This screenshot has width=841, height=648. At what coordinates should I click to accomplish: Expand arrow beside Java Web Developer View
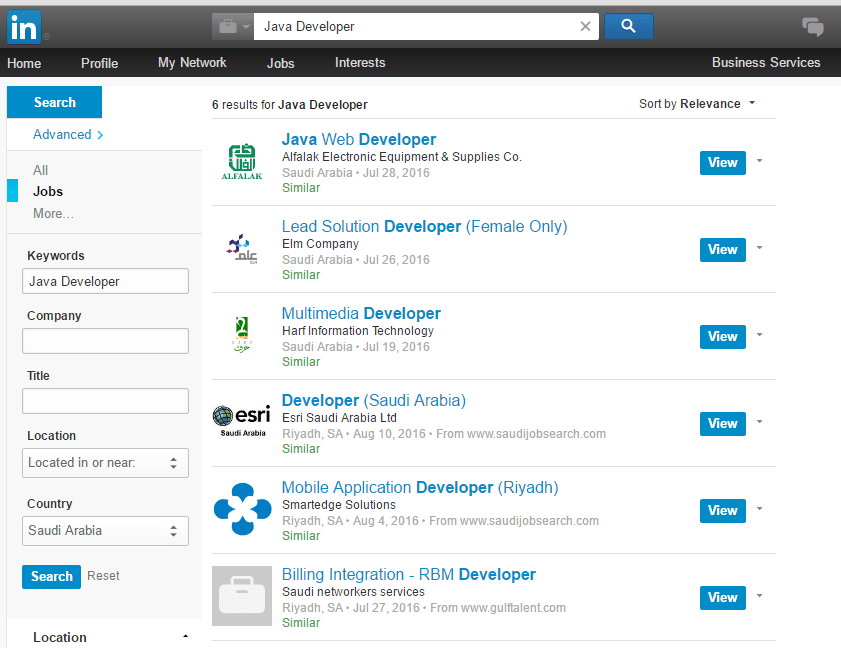760,161
